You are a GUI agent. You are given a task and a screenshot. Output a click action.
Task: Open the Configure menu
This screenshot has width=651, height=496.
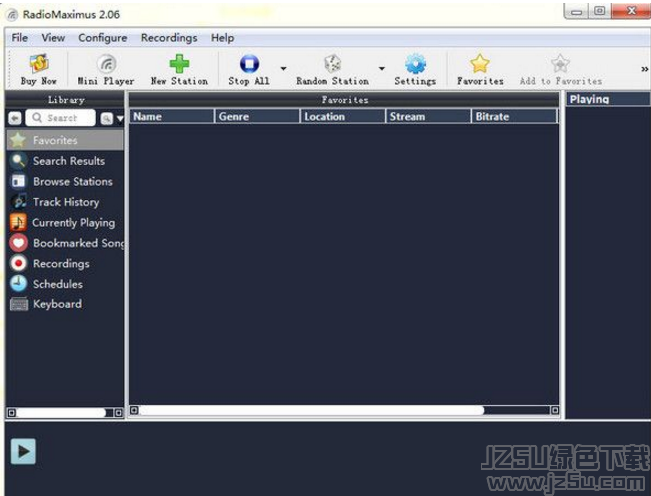coord(103,38)
